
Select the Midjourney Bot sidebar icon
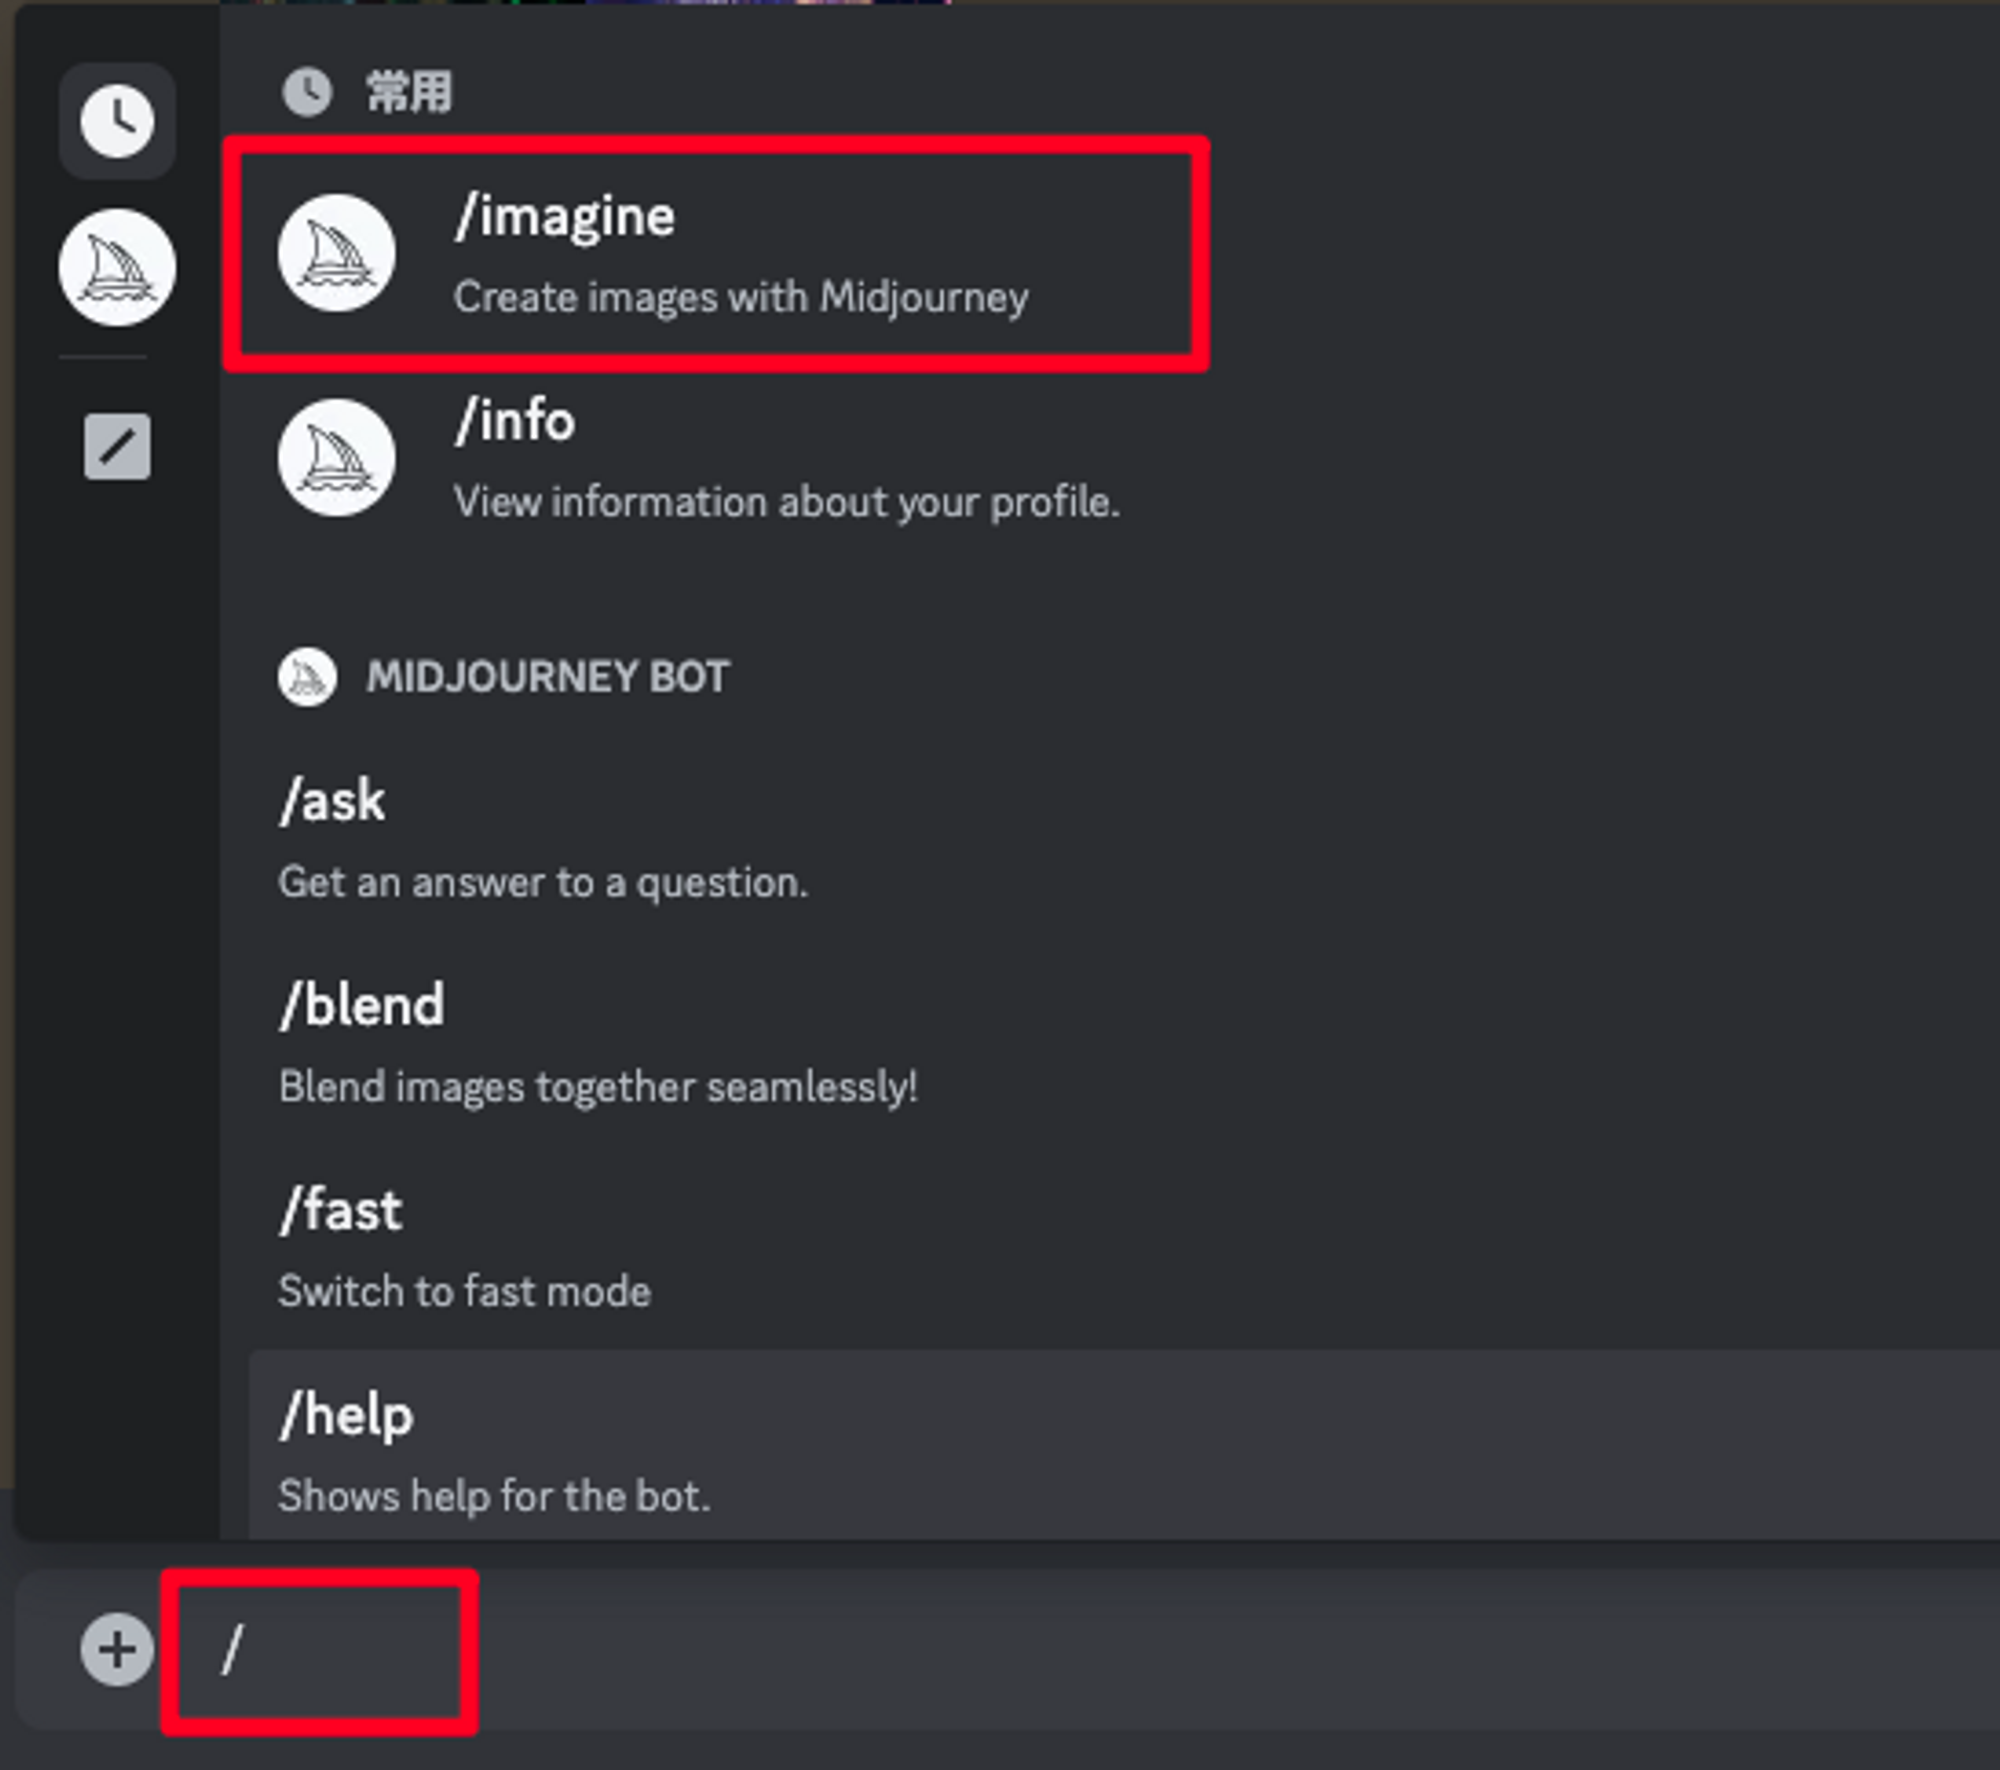(x=117, y=267)
